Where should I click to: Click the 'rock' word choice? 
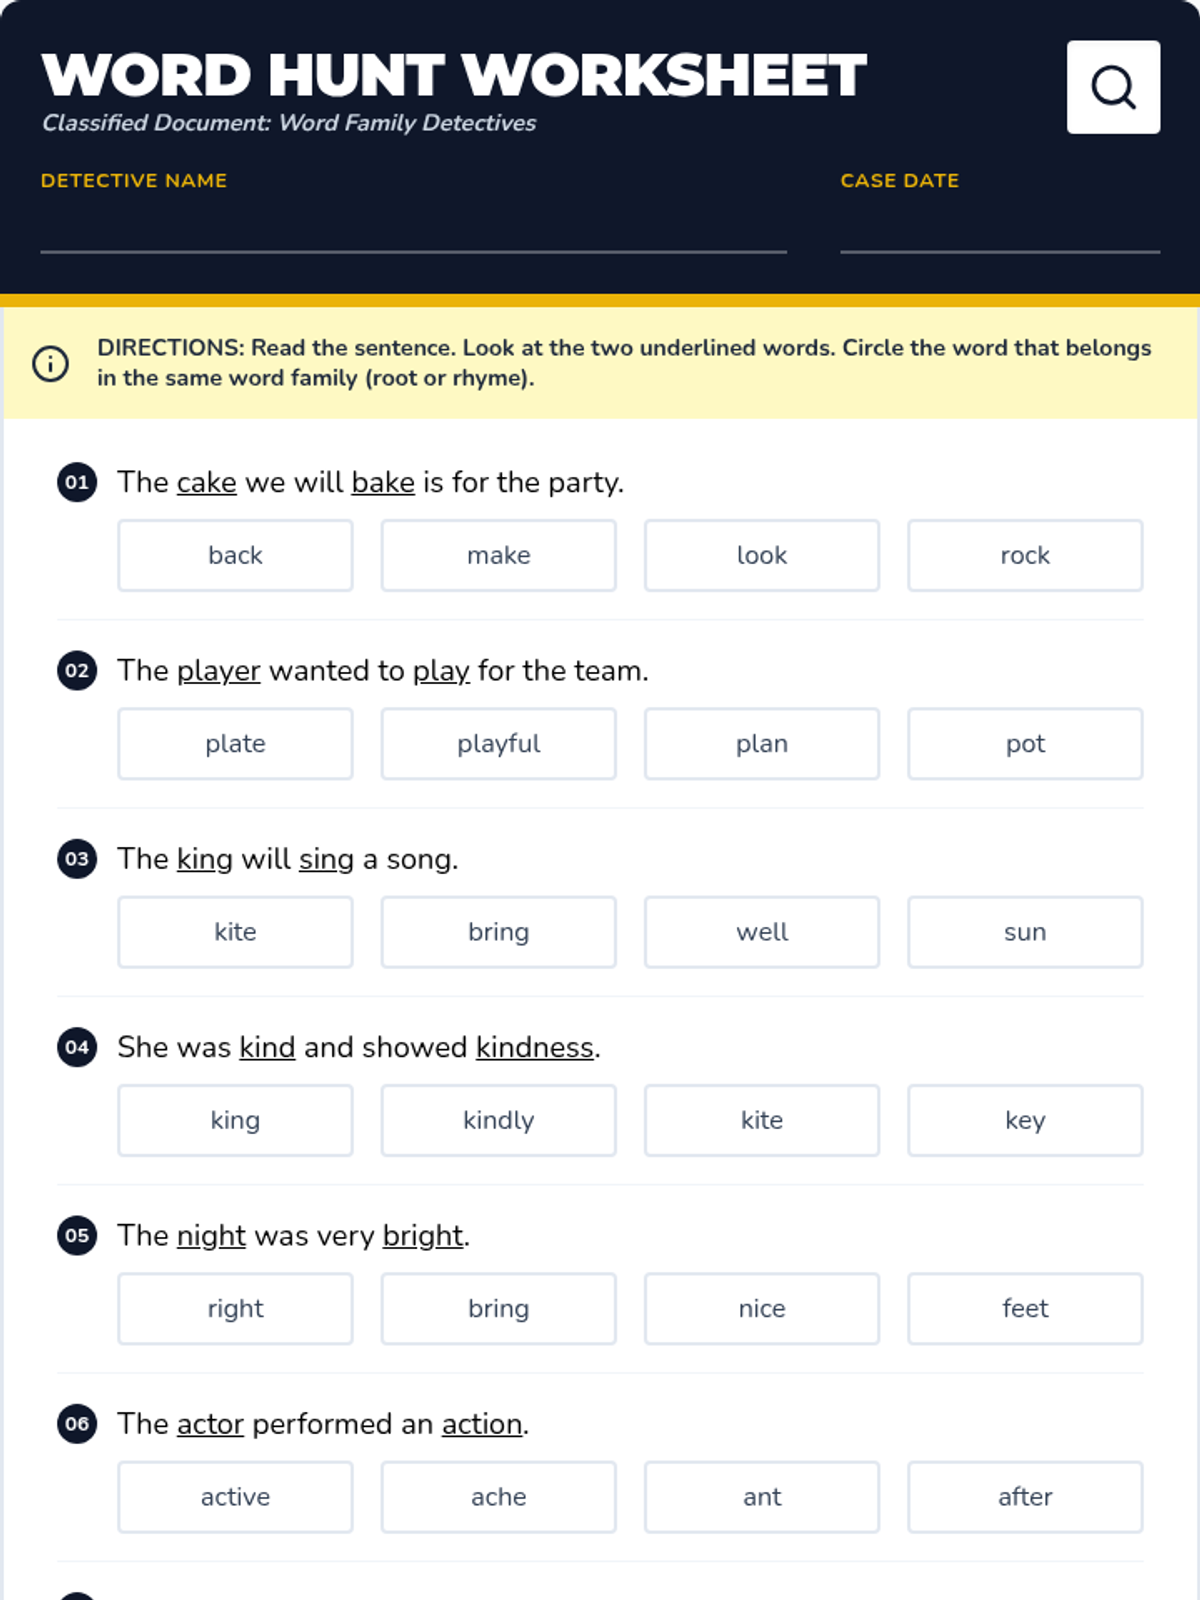pyautogui.click(x=1025, y=555)
